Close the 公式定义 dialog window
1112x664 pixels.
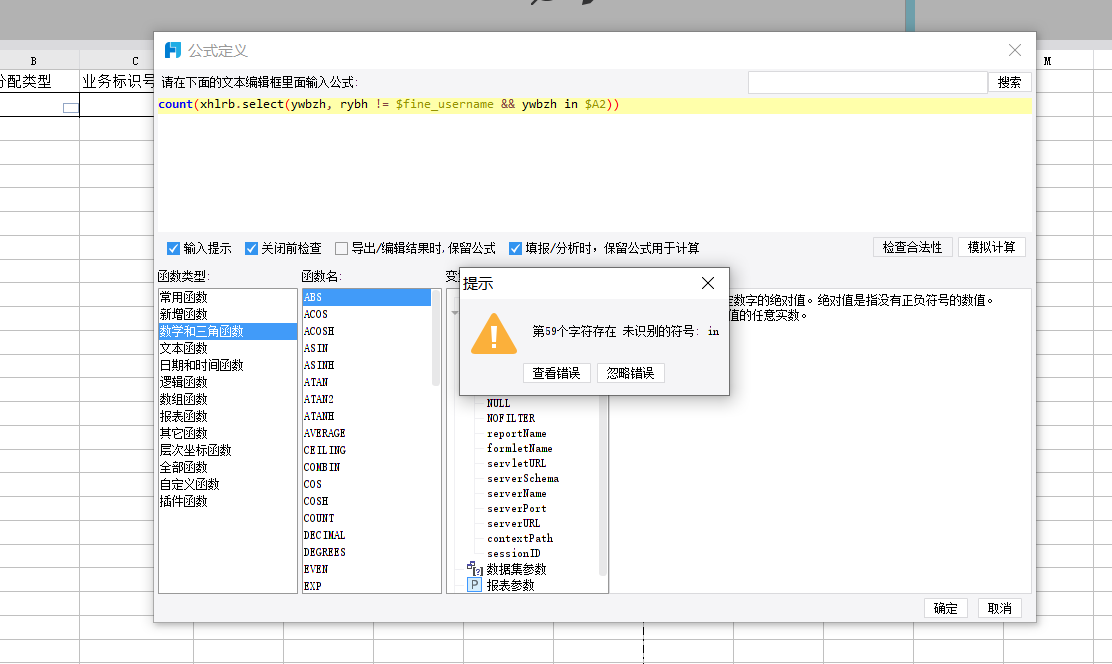[x=1015, y=50]
